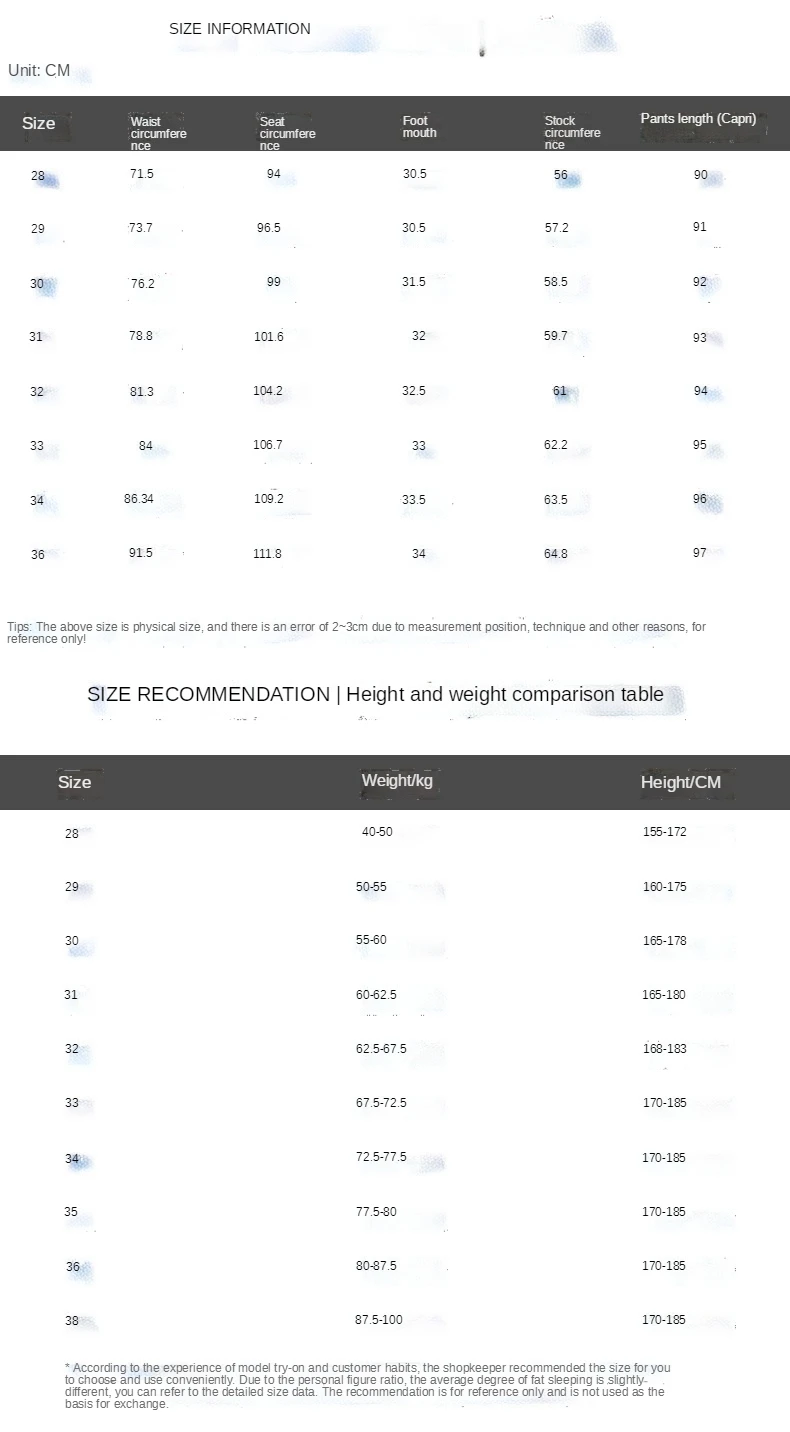790x1432 pixels.
Task: Select waist value 86.34 in size 34 row
Action: coord(139,498)
